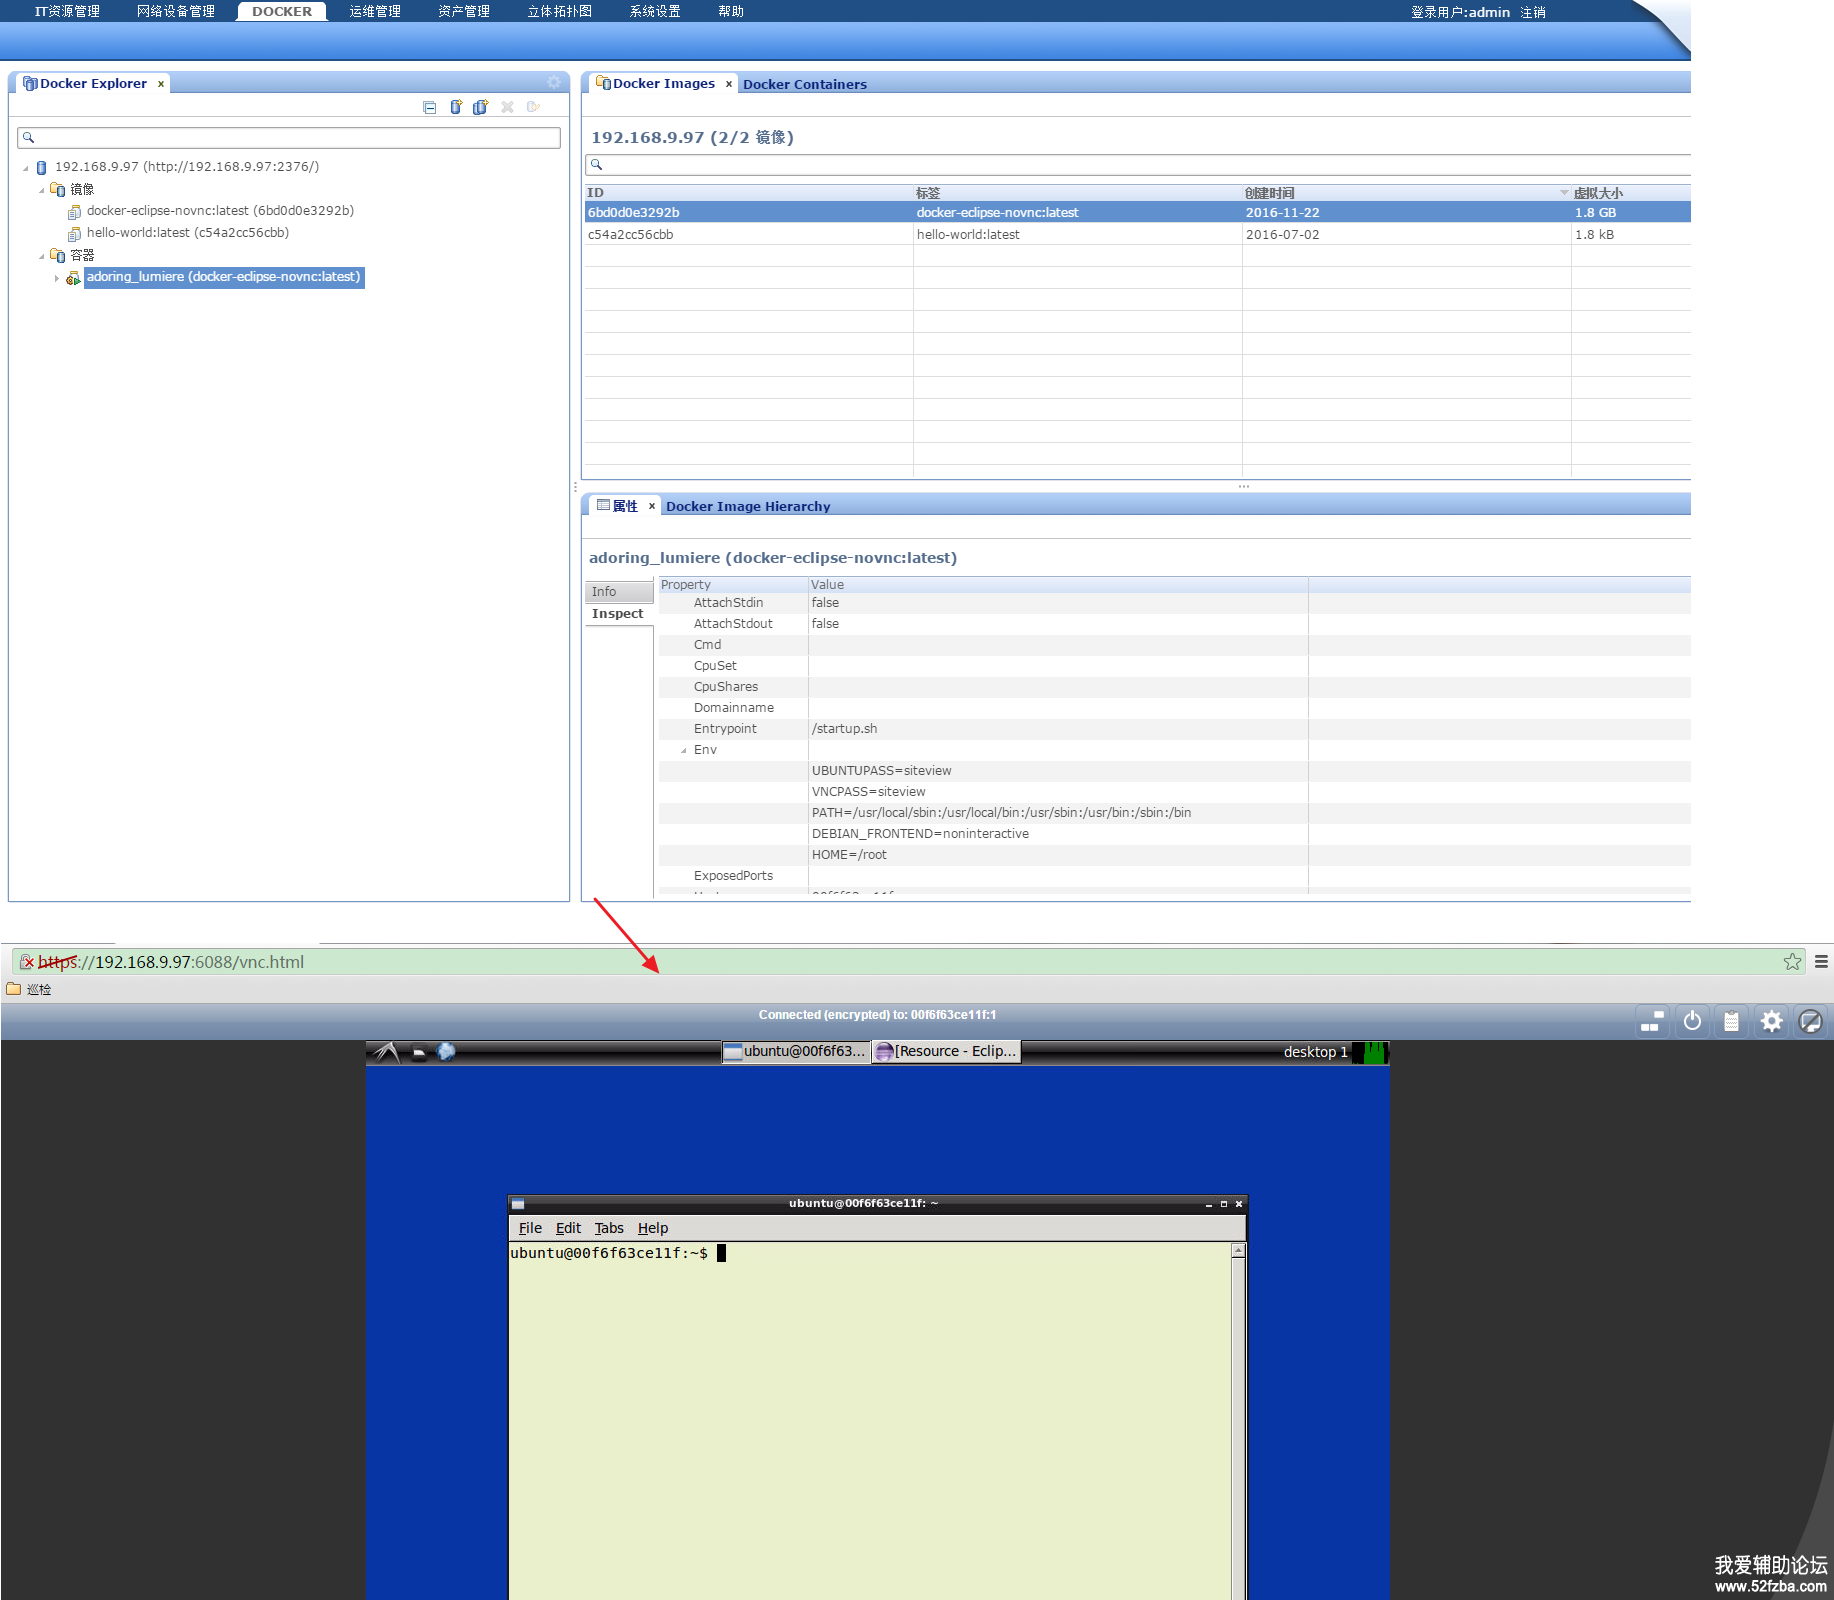Screen dimensions: 1834x1600
Task: Bookmark the page with the star icon
Action: 1792,962
